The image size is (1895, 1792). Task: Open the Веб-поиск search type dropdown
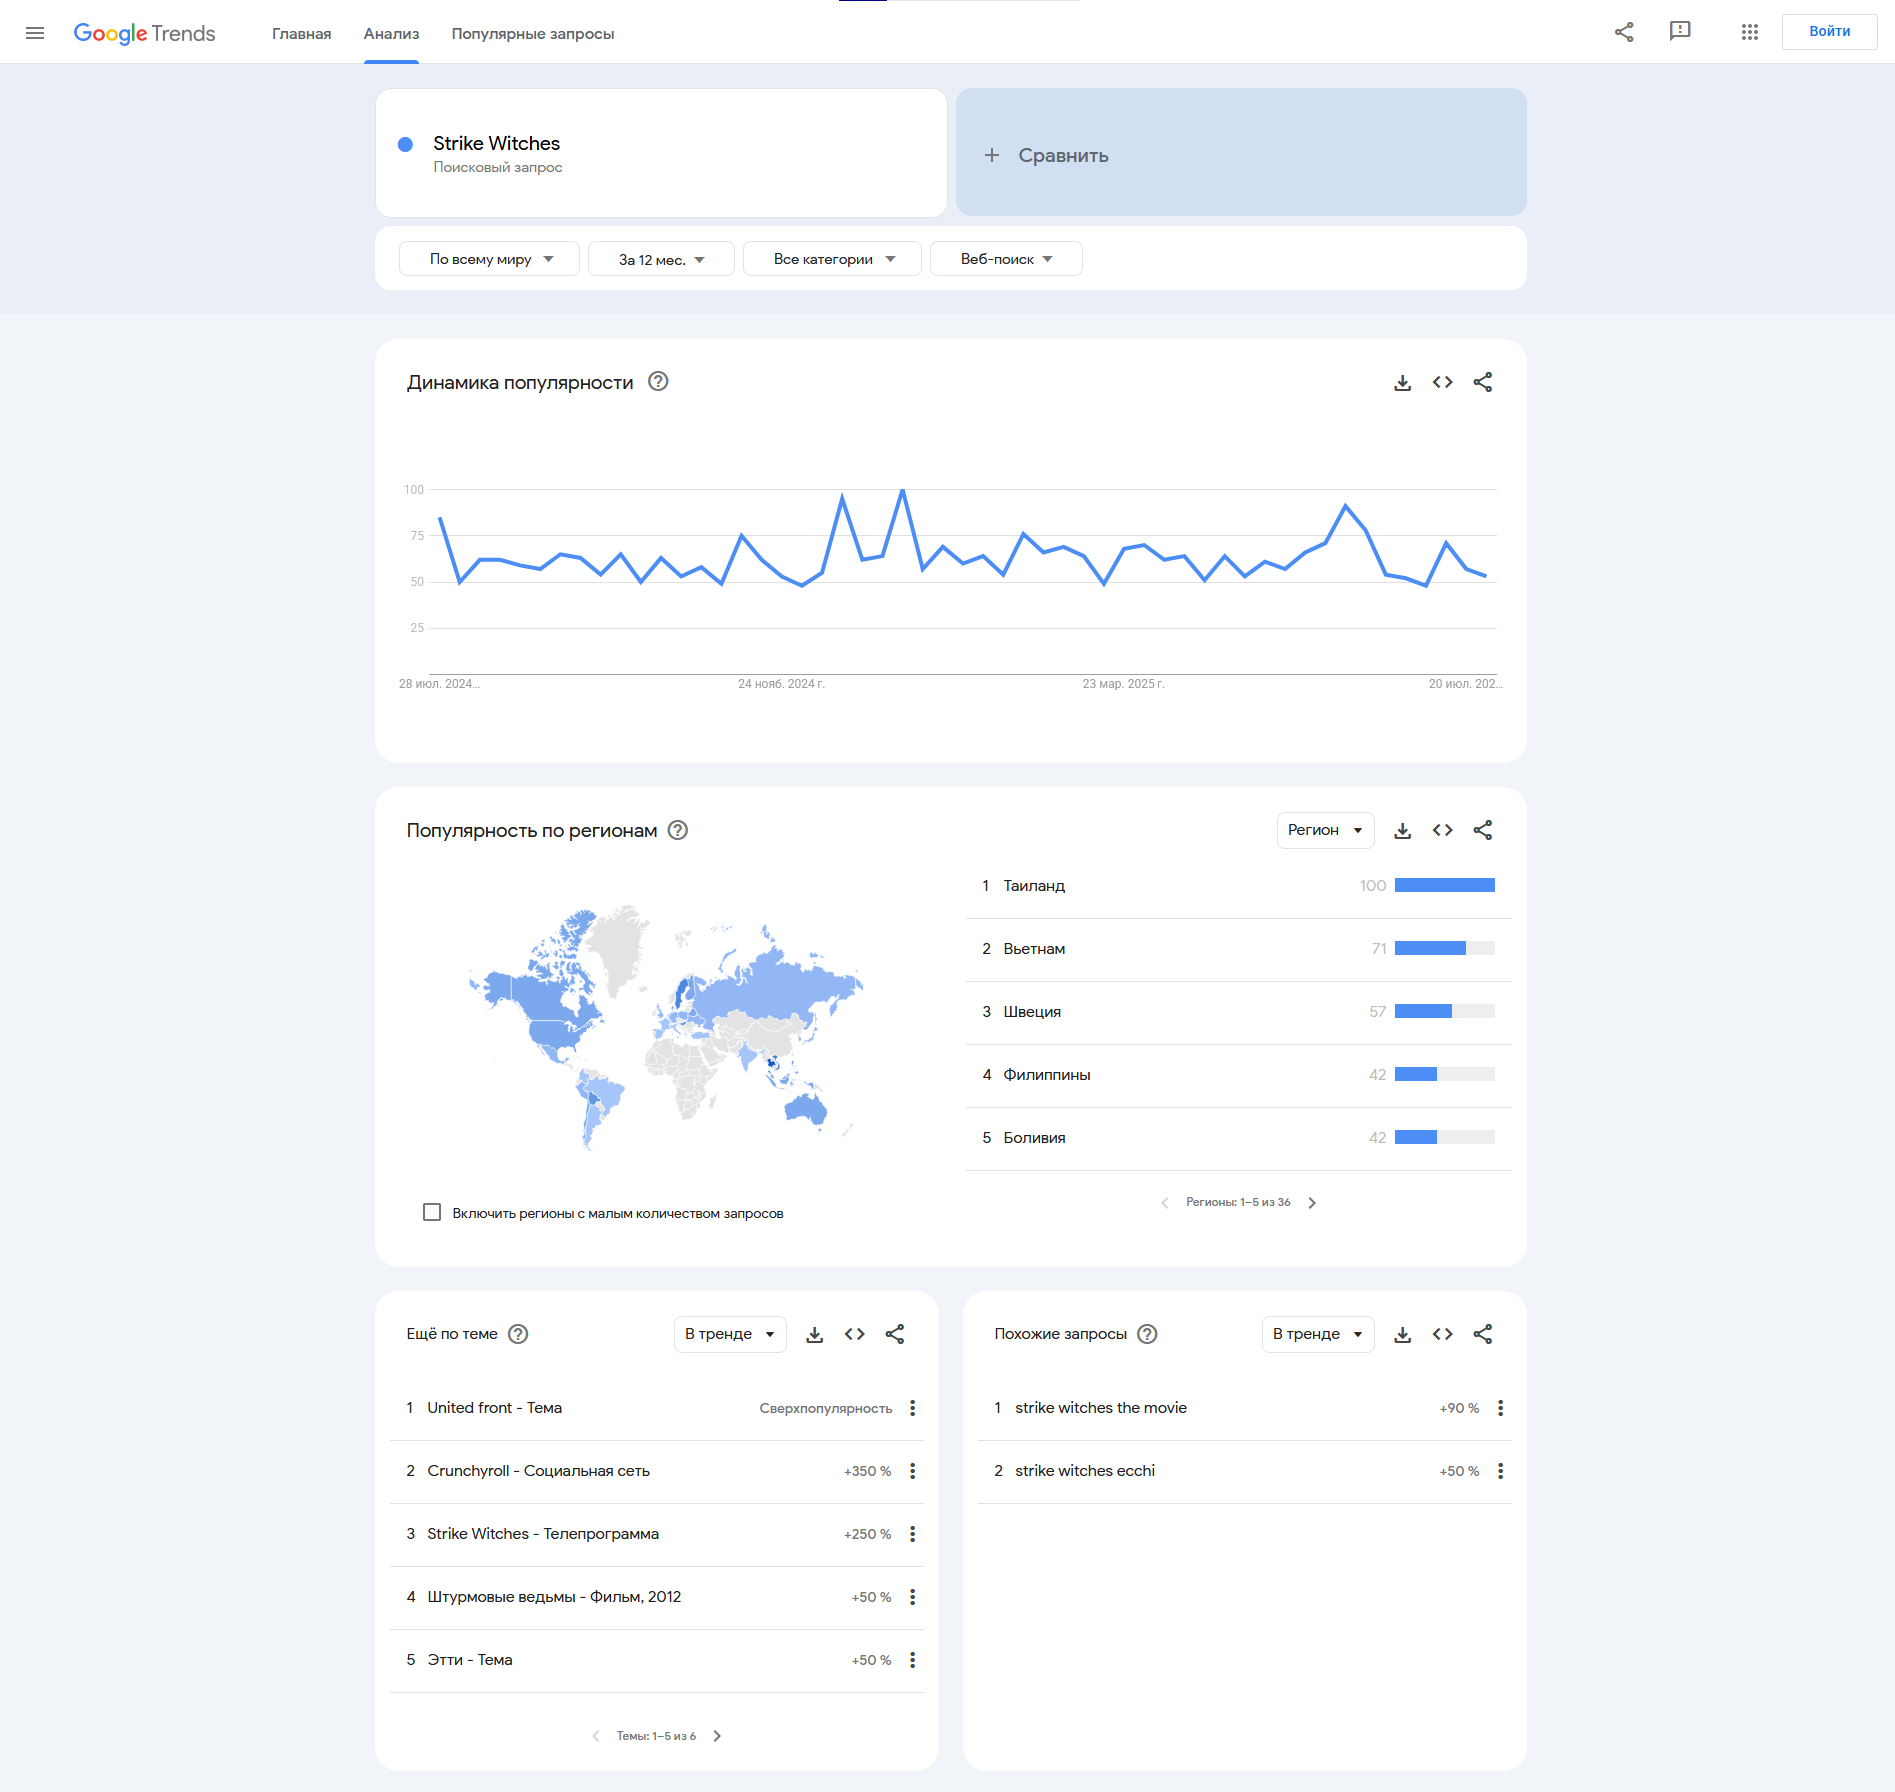tap(1006, 259)
